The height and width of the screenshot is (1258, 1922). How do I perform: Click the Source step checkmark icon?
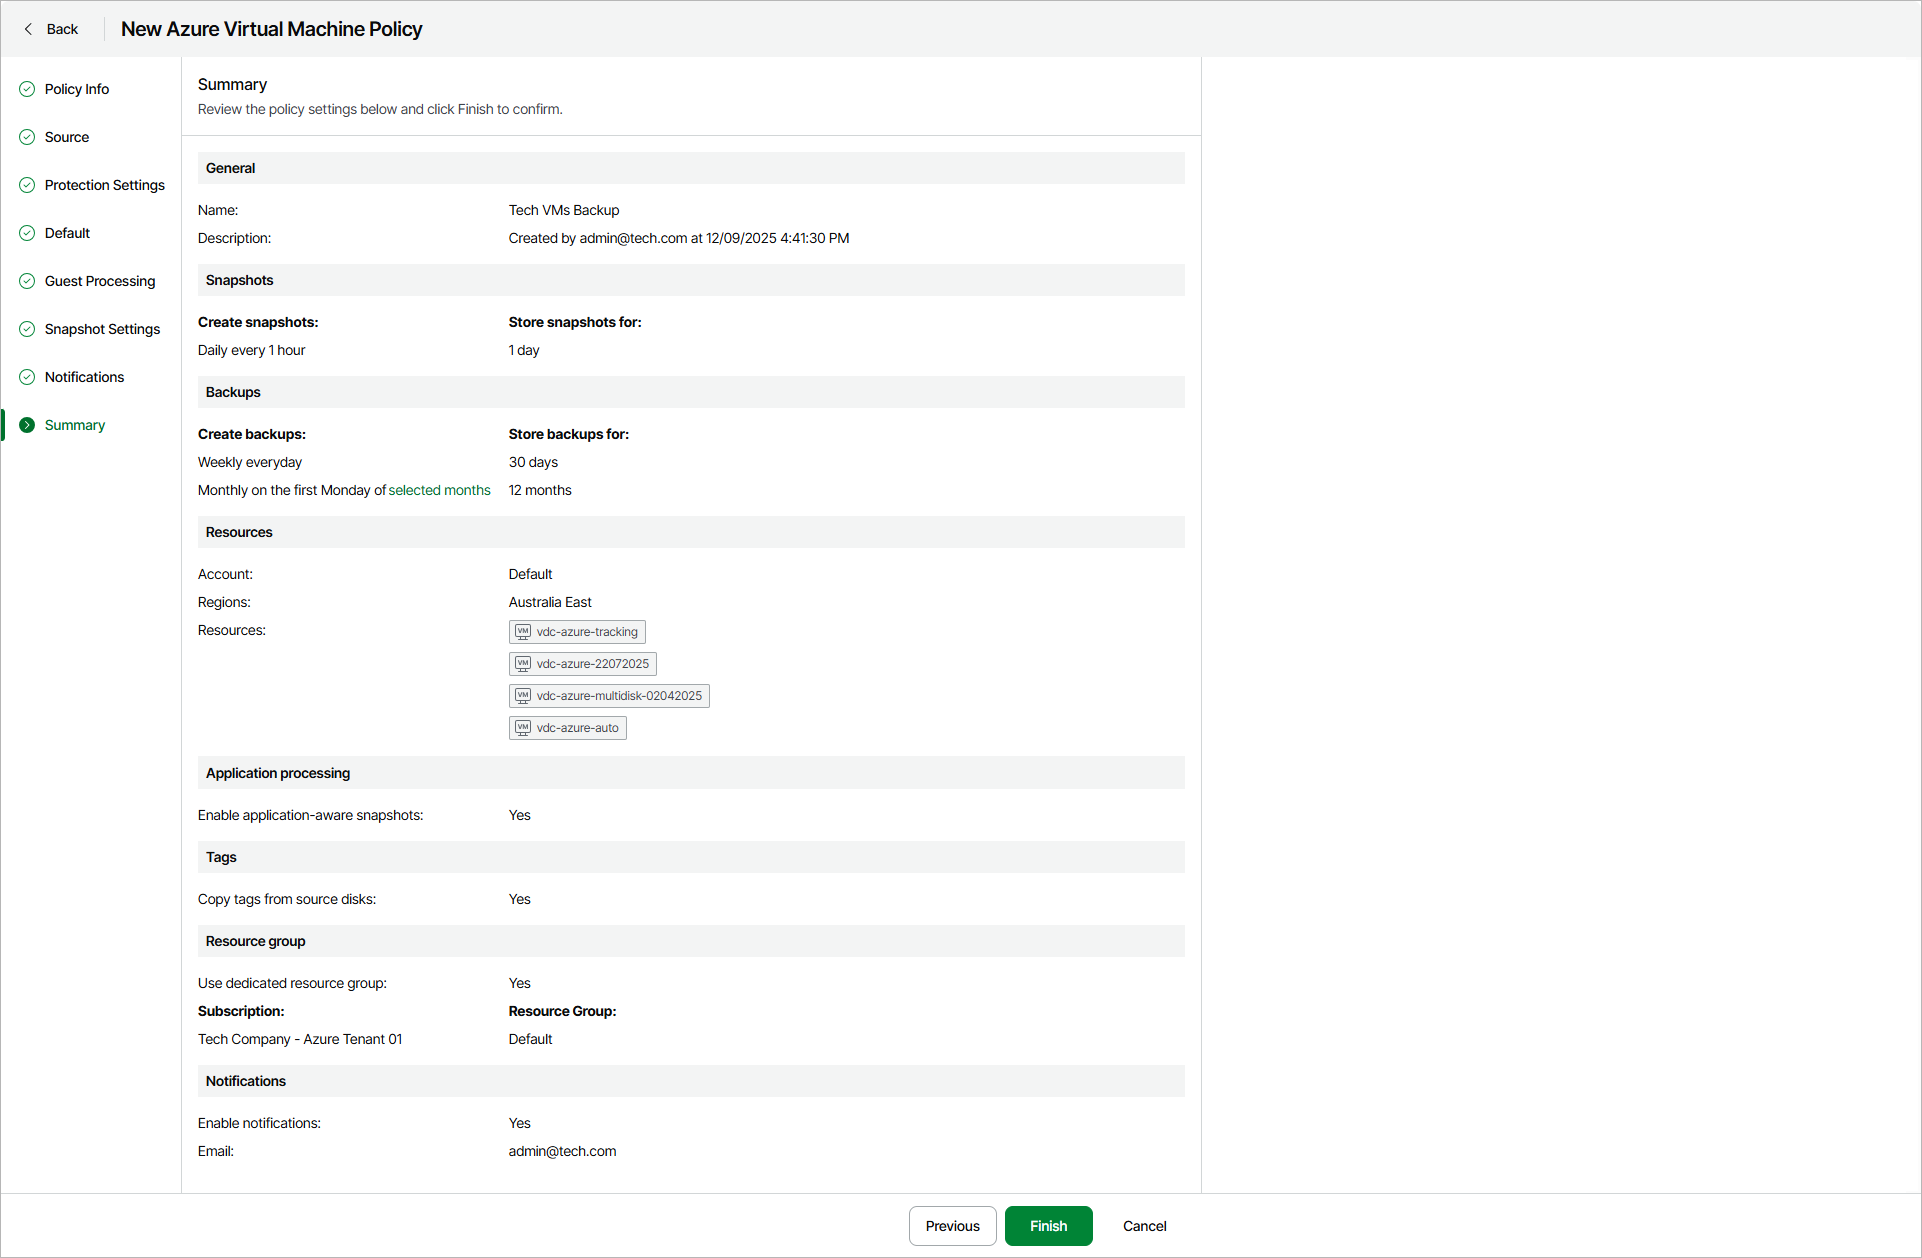pos(27,137)
